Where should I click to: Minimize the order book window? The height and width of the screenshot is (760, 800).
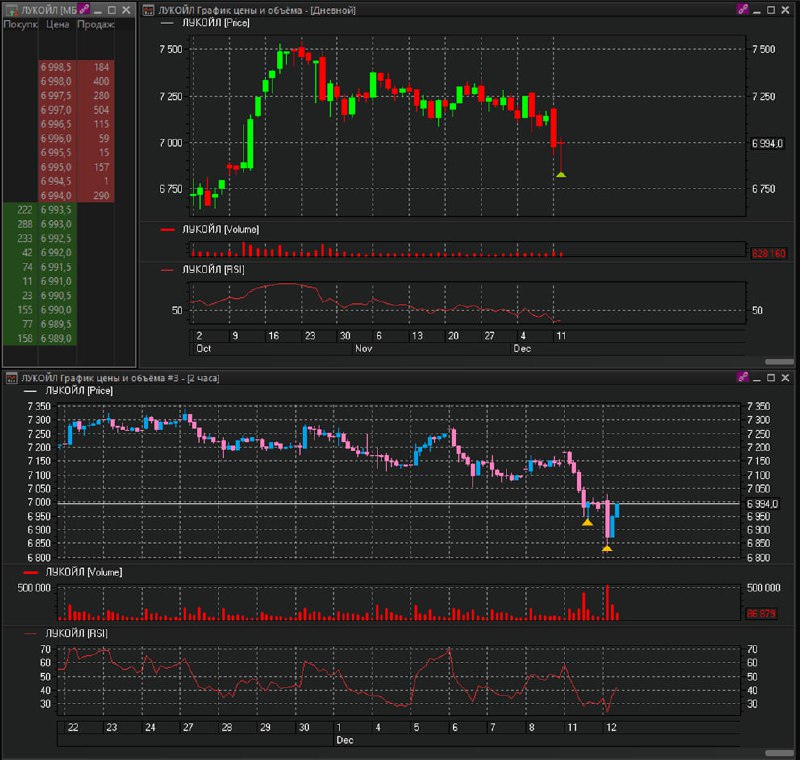pyautogui.click(x=98, y=10)
